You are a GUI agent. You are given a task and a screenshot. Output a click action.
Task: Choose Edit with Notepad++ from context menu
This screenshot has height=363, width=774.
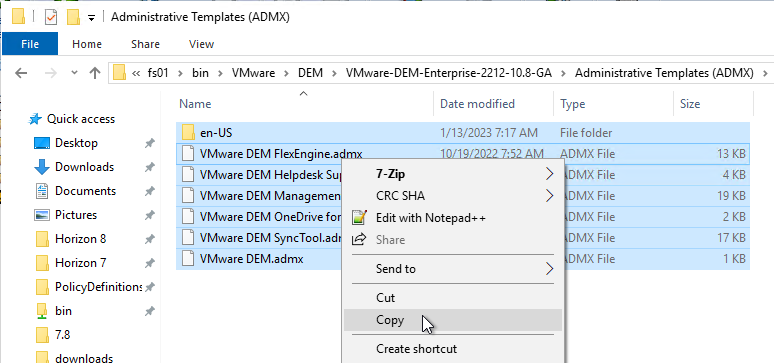pos(453,218)
